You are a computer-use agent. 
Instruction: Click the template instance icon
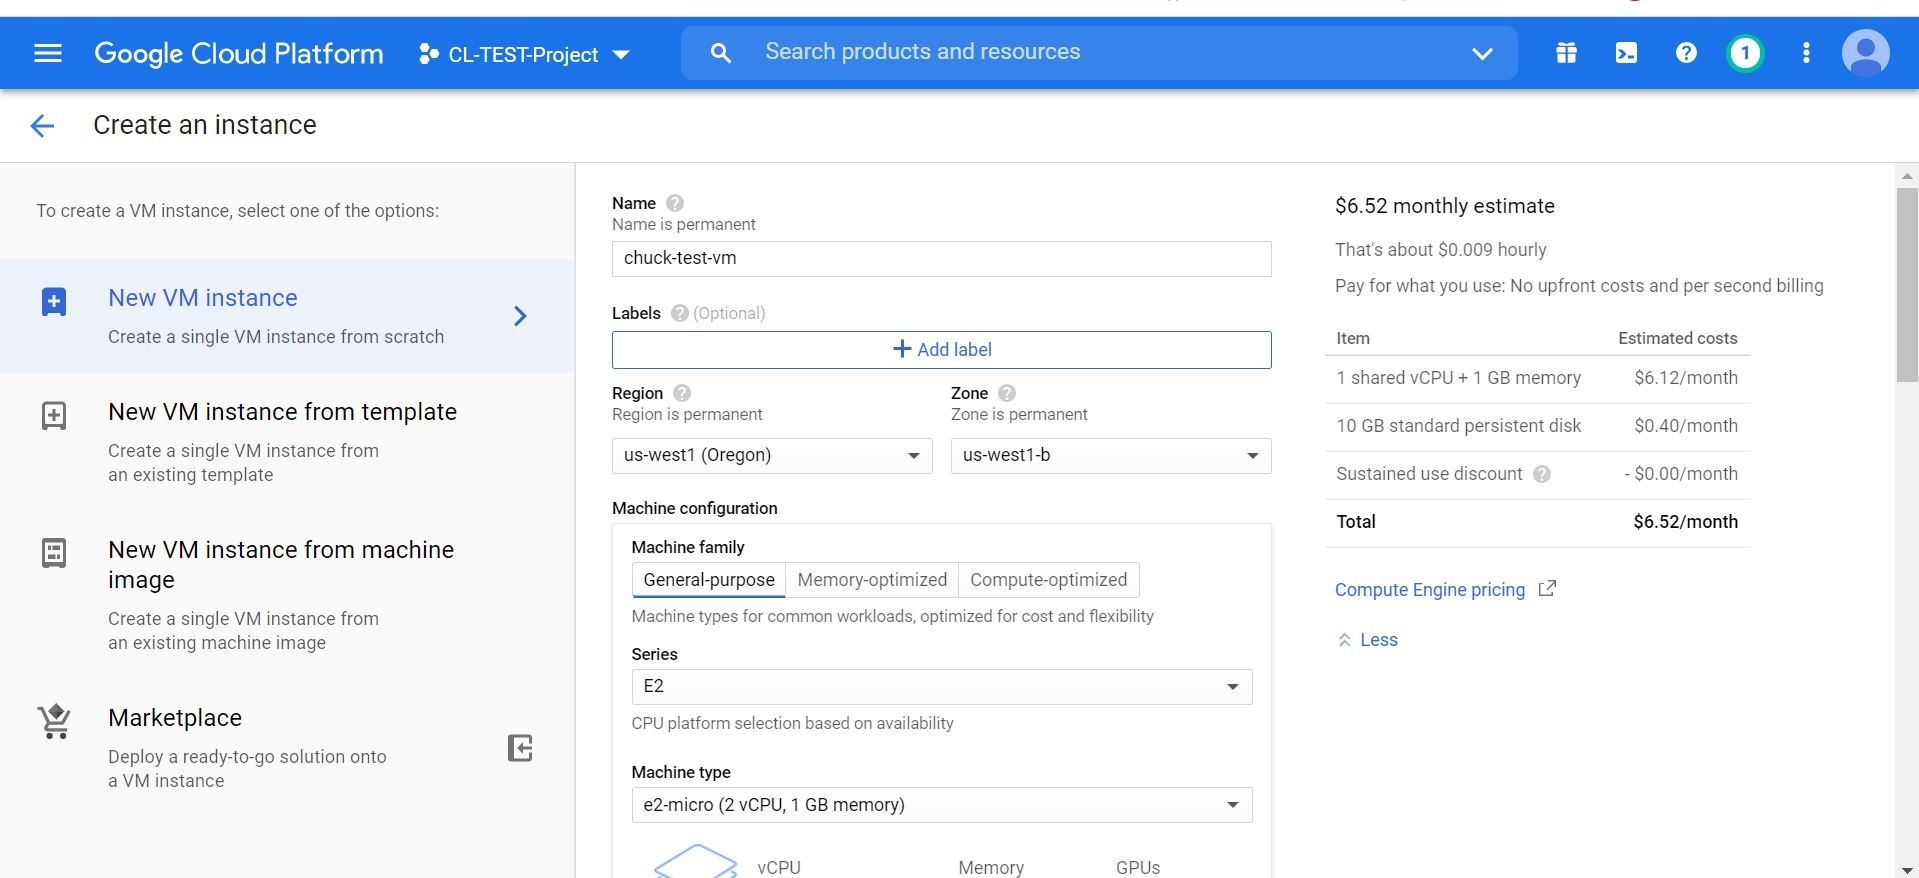tap(54, 416)
